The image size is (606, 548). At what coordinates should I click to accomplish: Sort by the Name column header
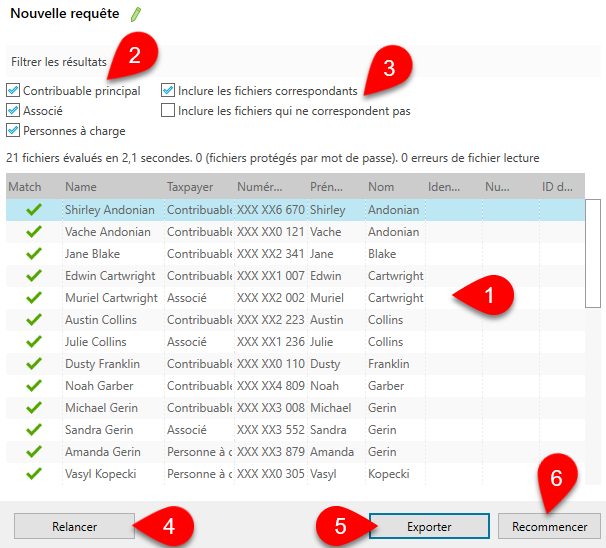click(113, 187)
